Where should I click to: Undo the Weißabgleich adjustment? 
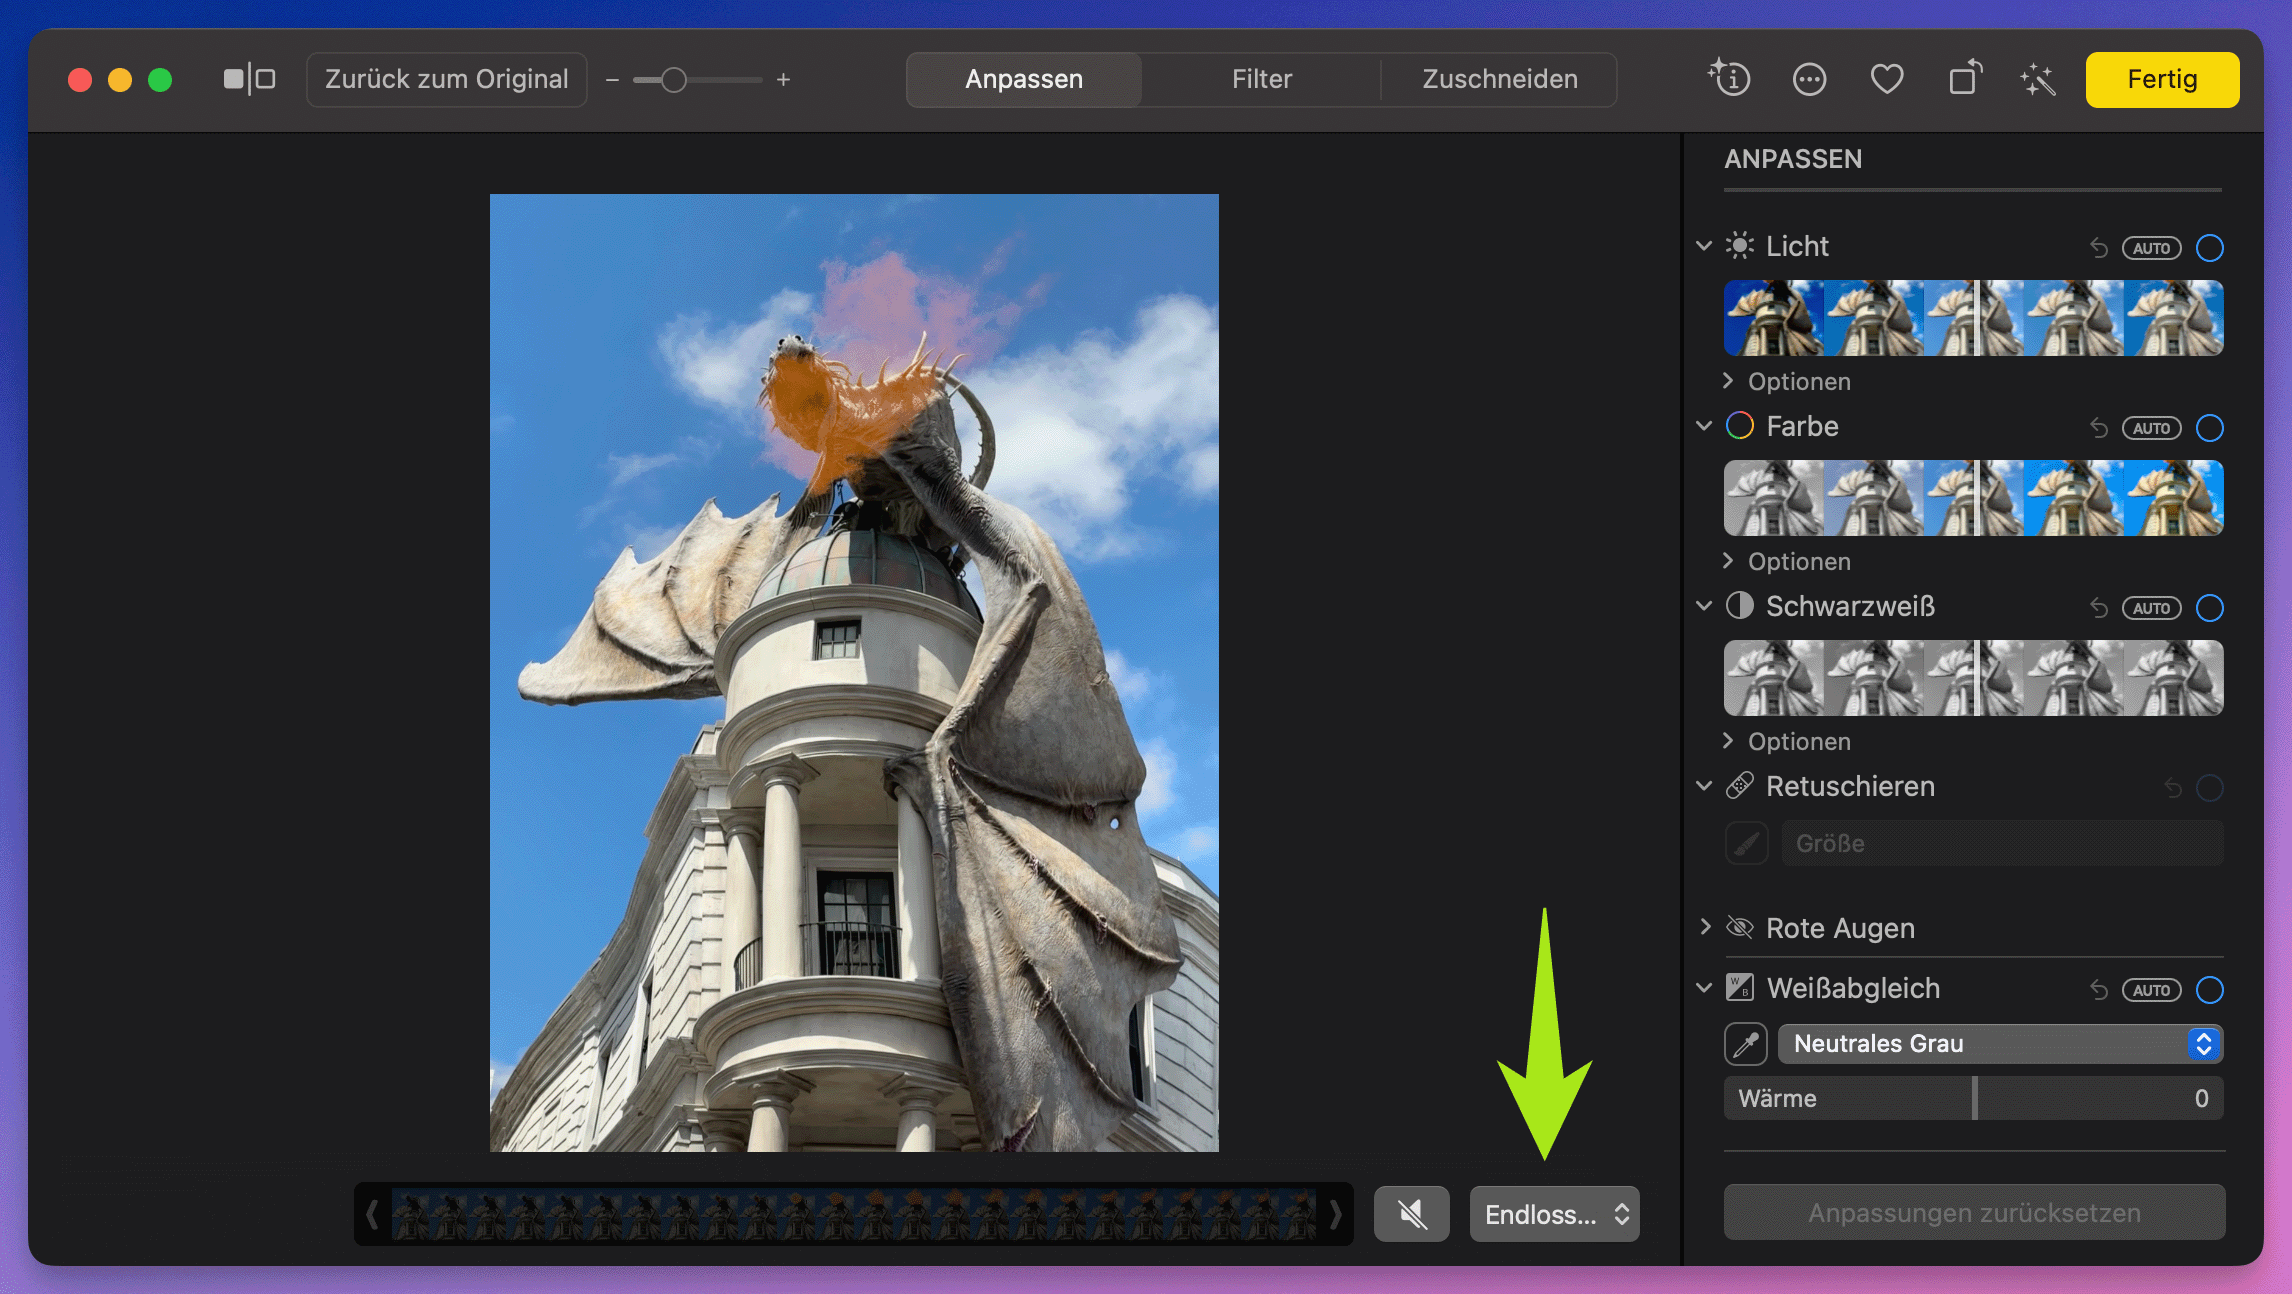pyautogui.click(x=2098, y=990)
